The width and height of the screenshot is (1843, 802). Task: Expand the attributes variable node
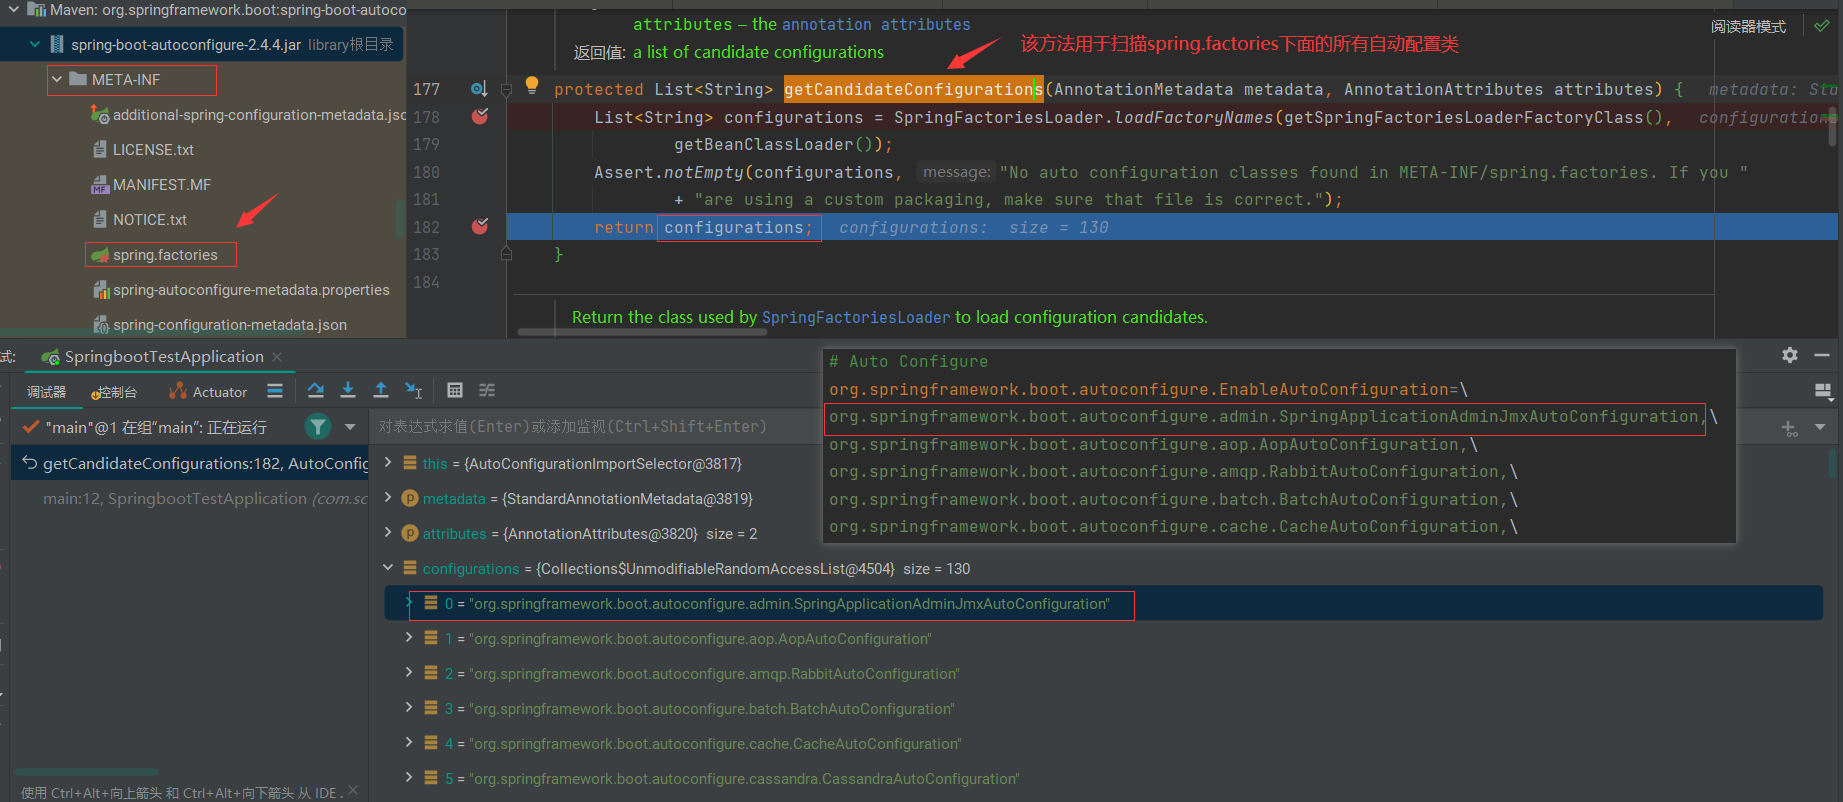(x=388, y=533)
